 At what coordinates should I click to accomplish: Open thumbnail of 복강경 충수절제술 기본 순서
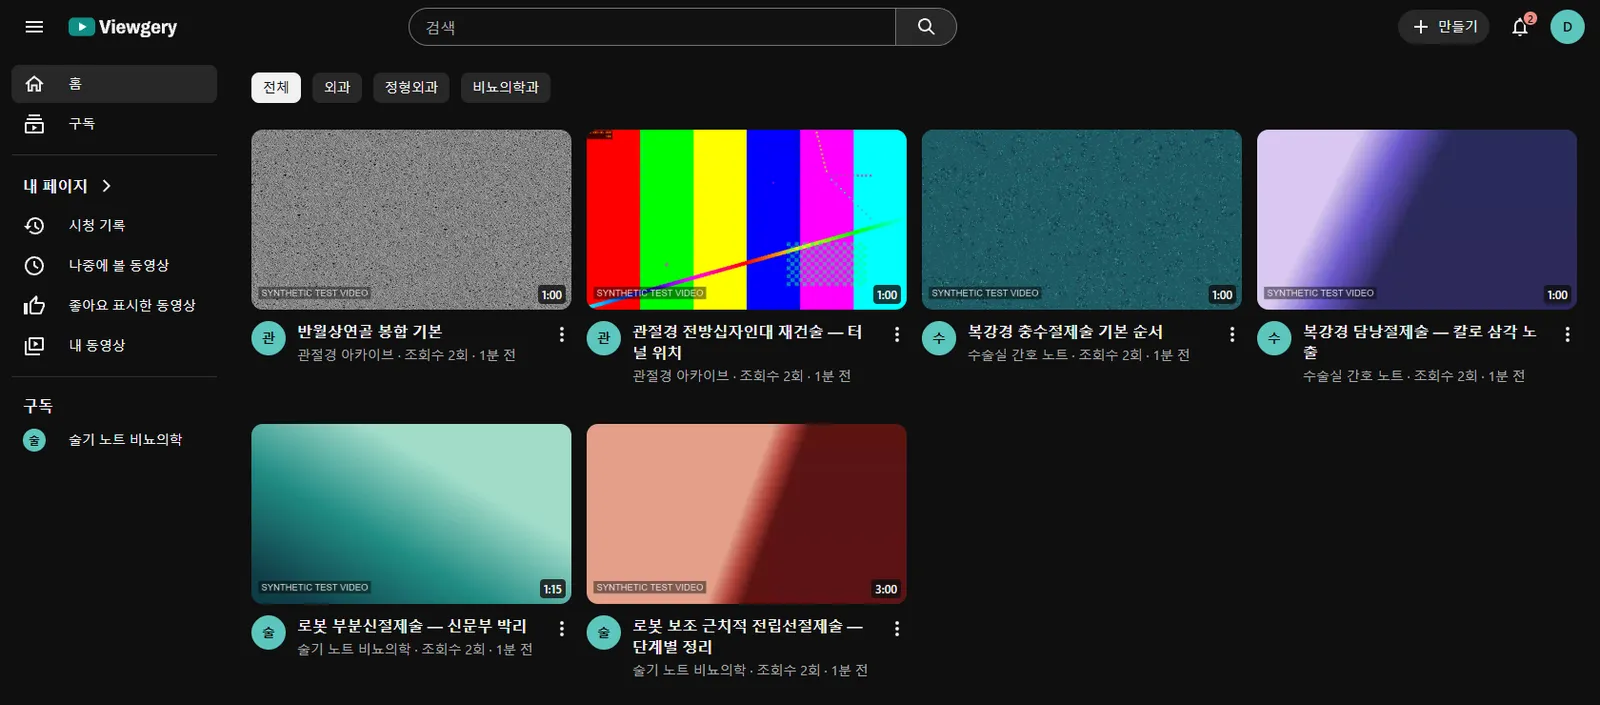(x=1081, y=219)
